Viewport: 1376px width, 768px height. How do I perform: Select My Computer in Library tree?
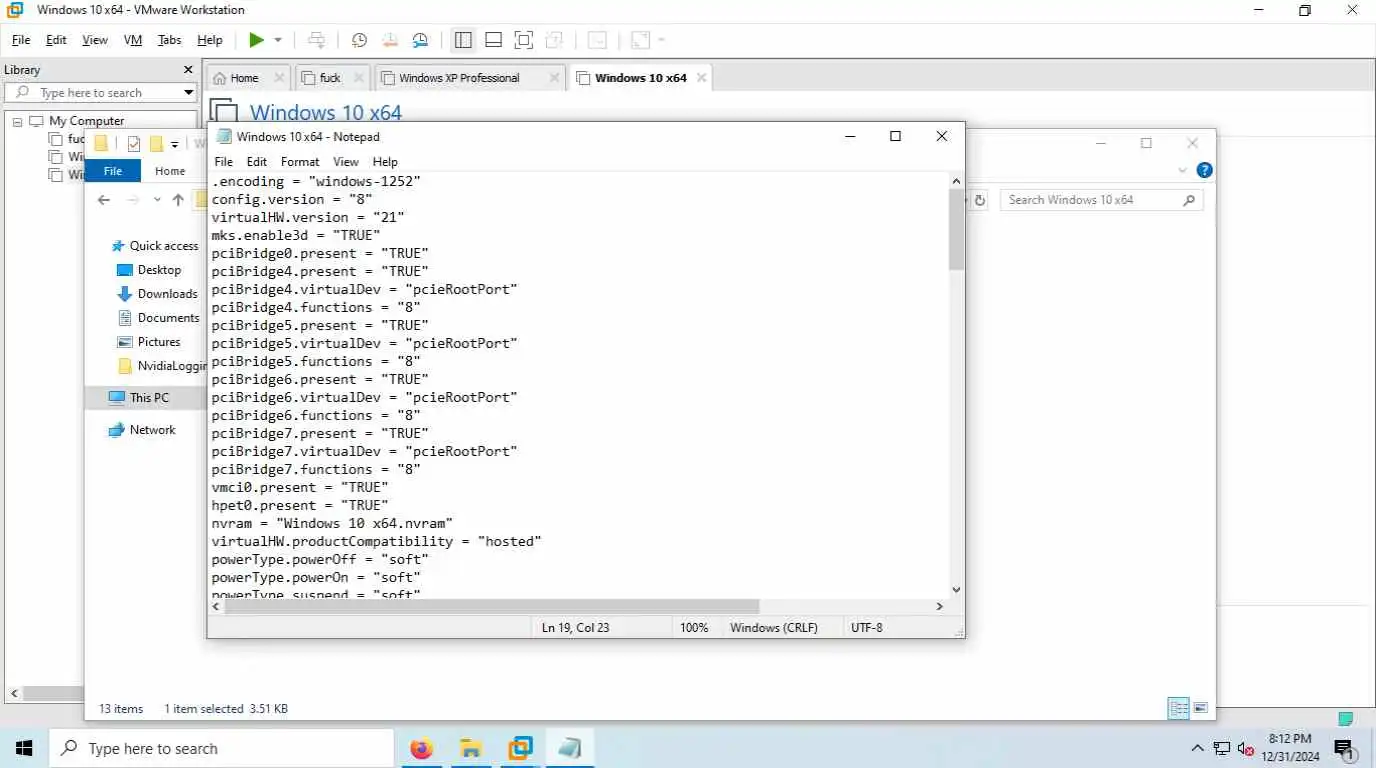[86, 121]
